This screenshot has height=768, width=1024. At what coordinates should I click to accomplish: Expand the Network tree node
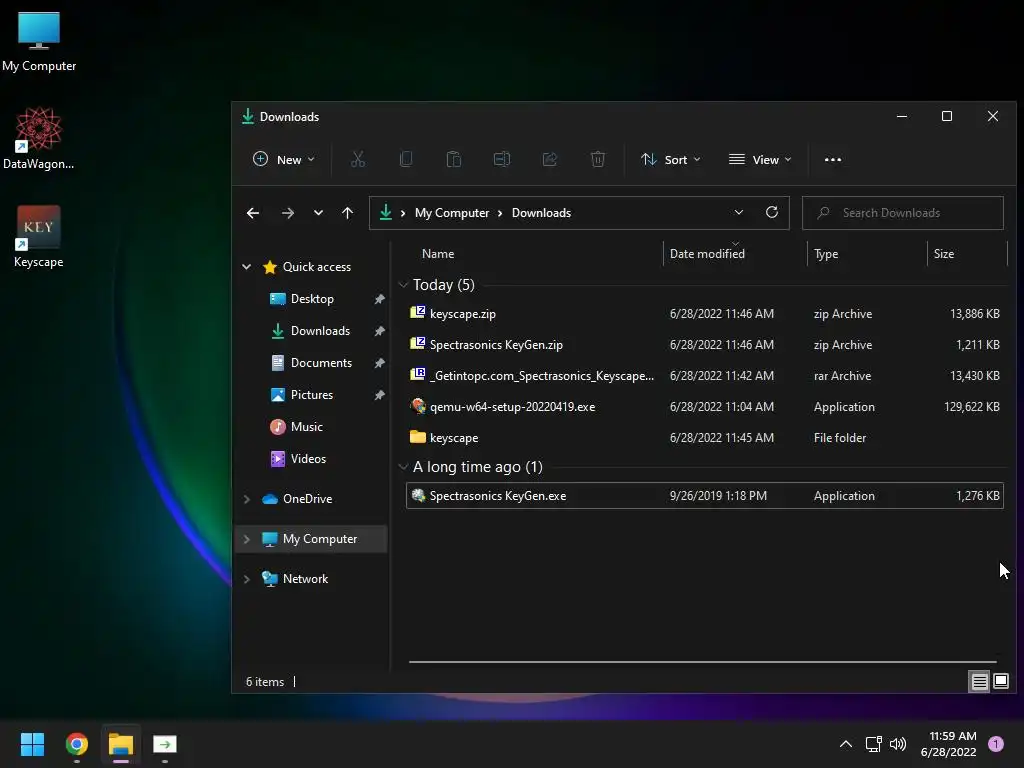coord(247,579)
